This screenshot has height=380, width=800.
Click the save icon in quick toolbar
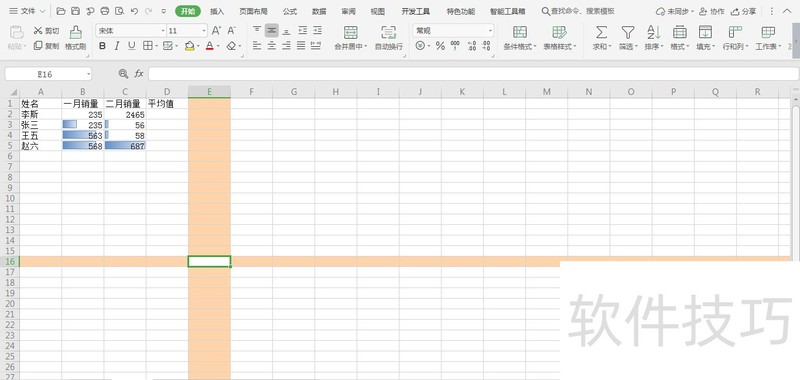pos(76,11)
